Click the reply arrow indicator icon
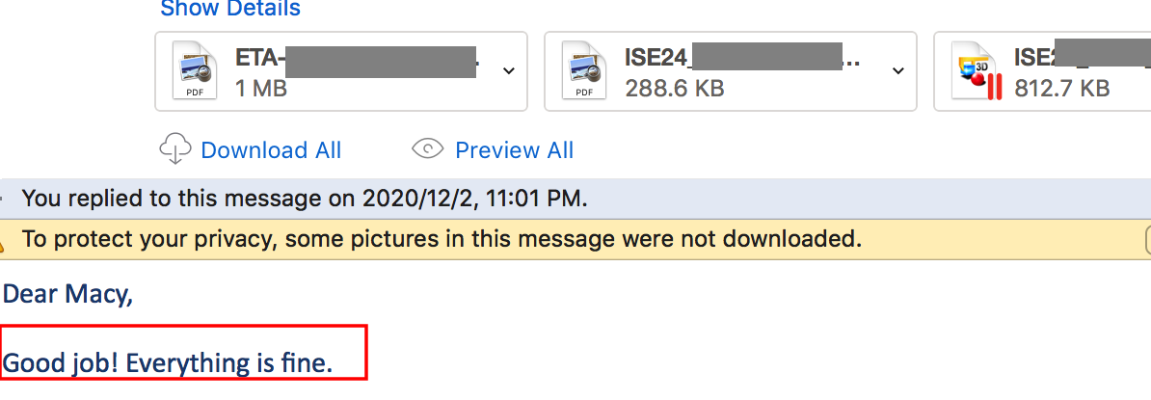This screenshot has height=400, width=1151. [2, 198]
